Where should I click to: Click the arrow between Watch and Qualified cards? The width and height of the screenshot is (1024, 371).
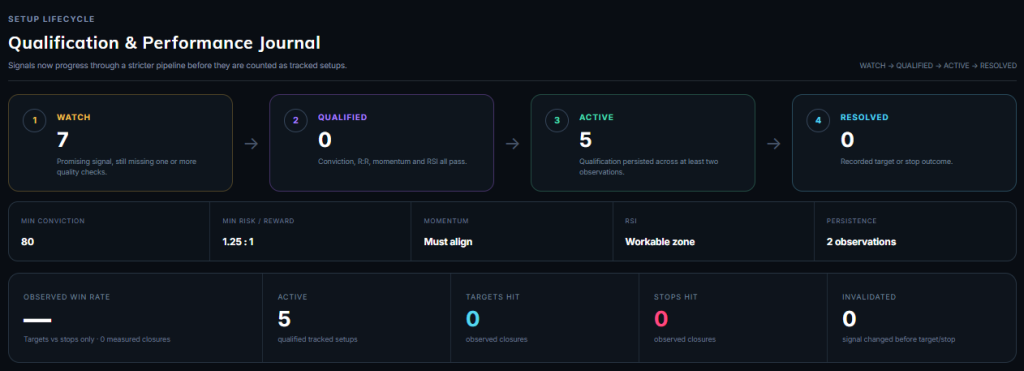[x=251, y=143]
